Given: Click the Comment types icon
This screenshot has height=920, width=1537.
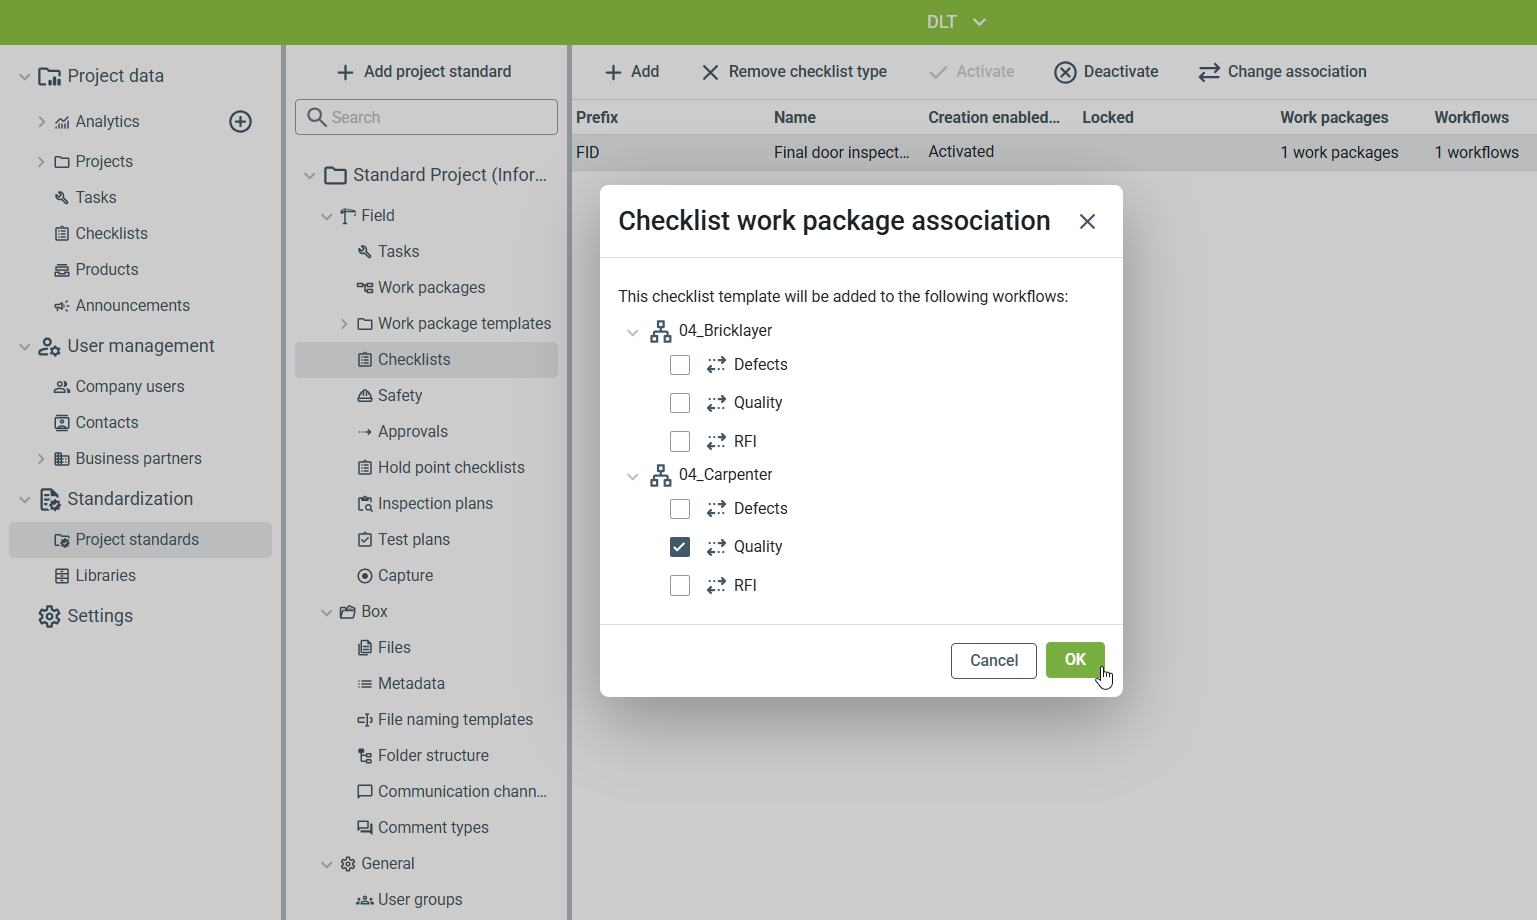Looking at the screenshot, I should 365,828.
